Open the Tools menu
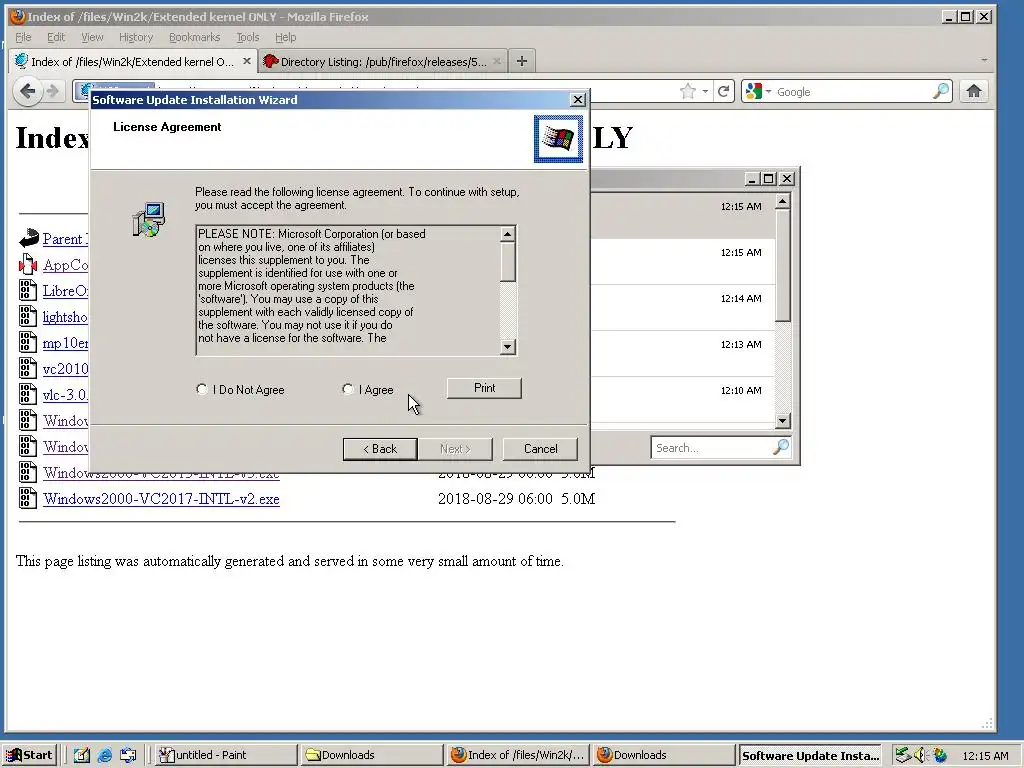This screenshot has width=1024, height=768. pyautogui.click(x=248, y=37)
